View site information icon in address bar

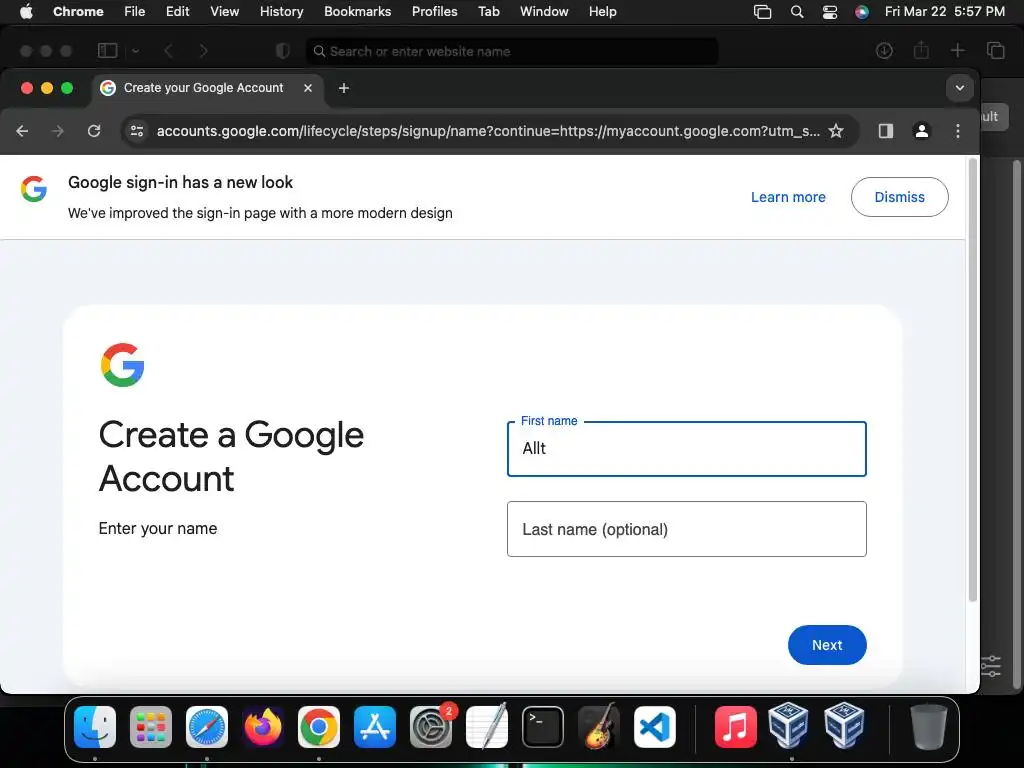136,131
